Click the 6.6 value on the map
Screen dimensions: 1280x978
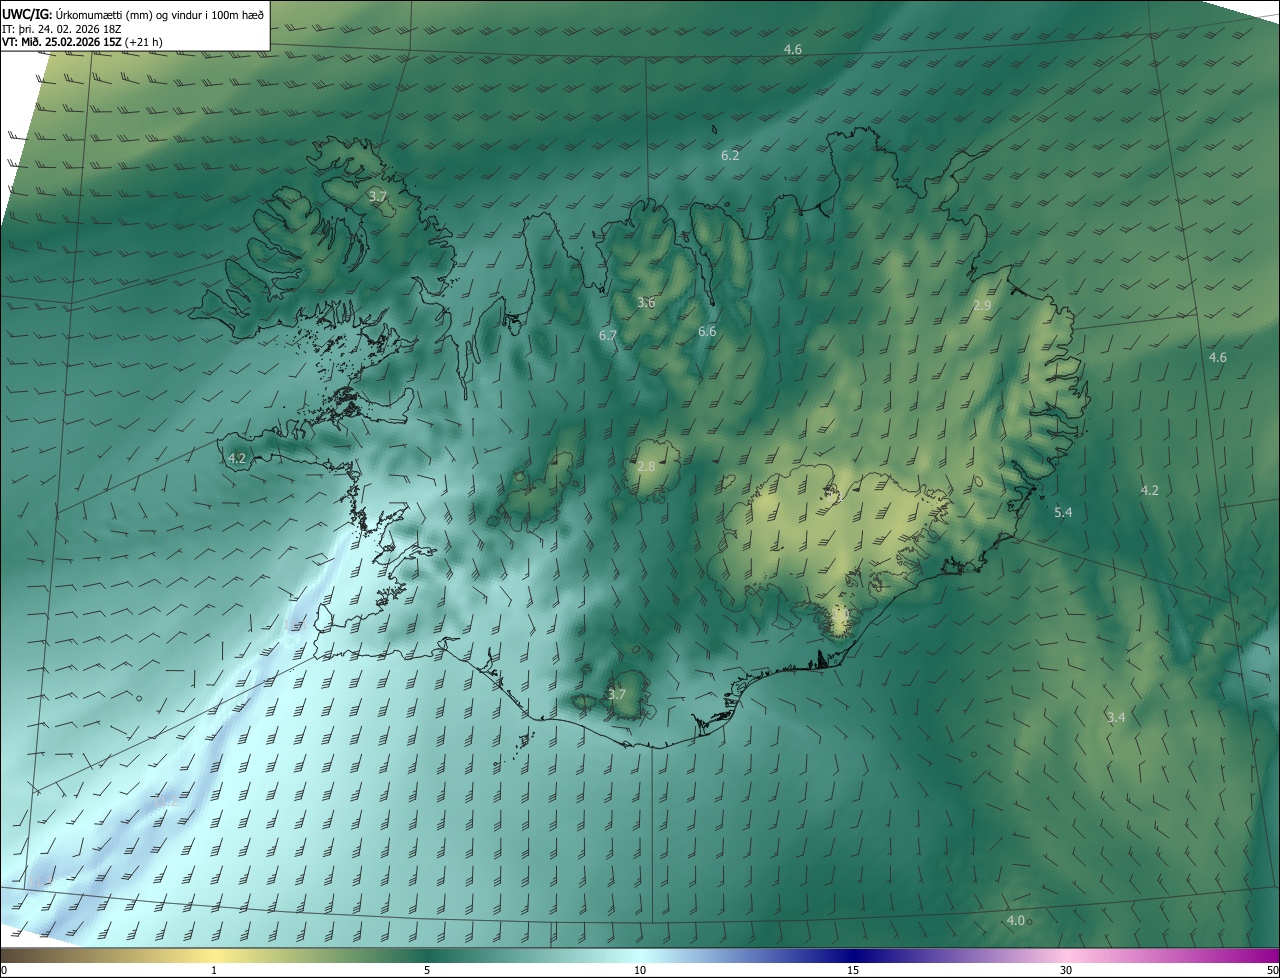coord(707,331)
